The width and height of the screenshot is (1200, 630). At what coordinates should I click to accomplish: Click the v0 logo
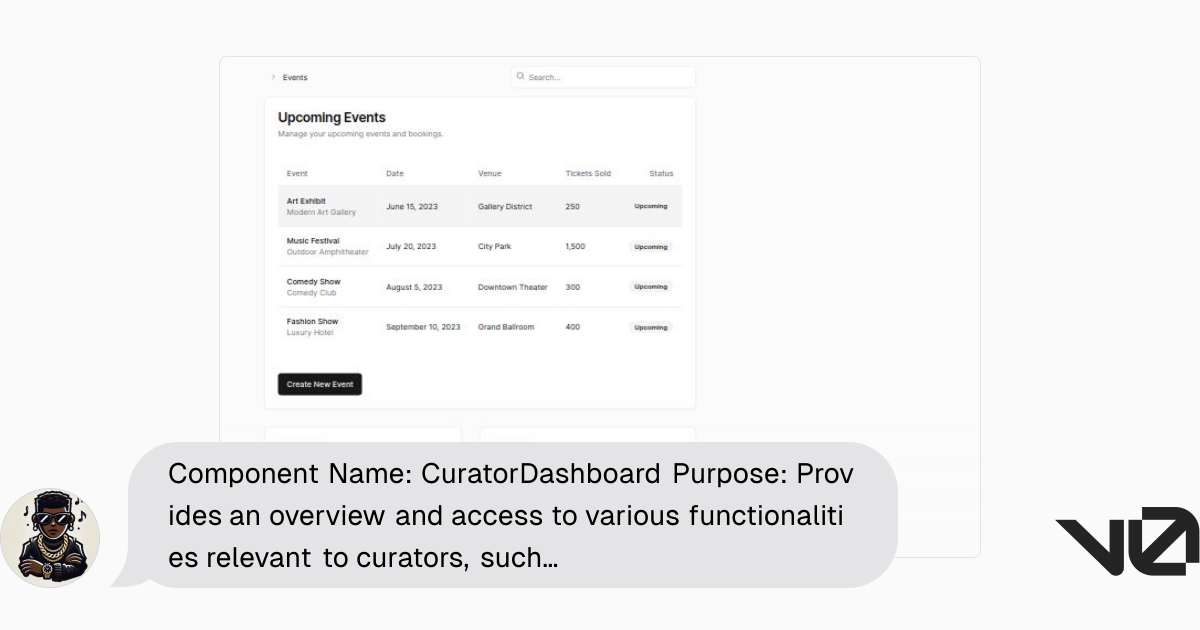[x=1127, y=542]
